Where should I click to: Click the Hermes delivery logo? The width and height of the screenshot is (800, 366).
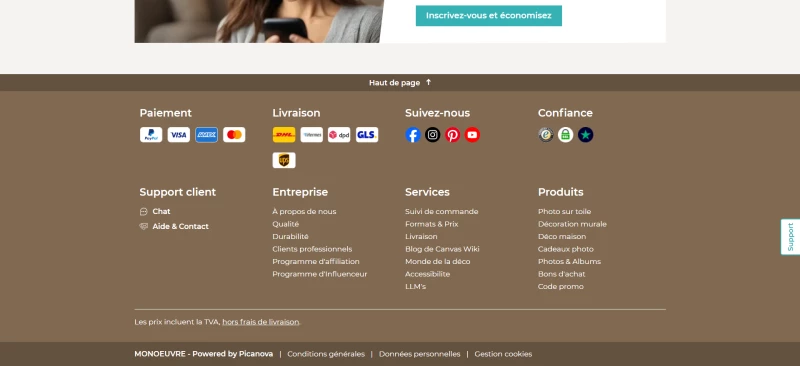(311, 135)
